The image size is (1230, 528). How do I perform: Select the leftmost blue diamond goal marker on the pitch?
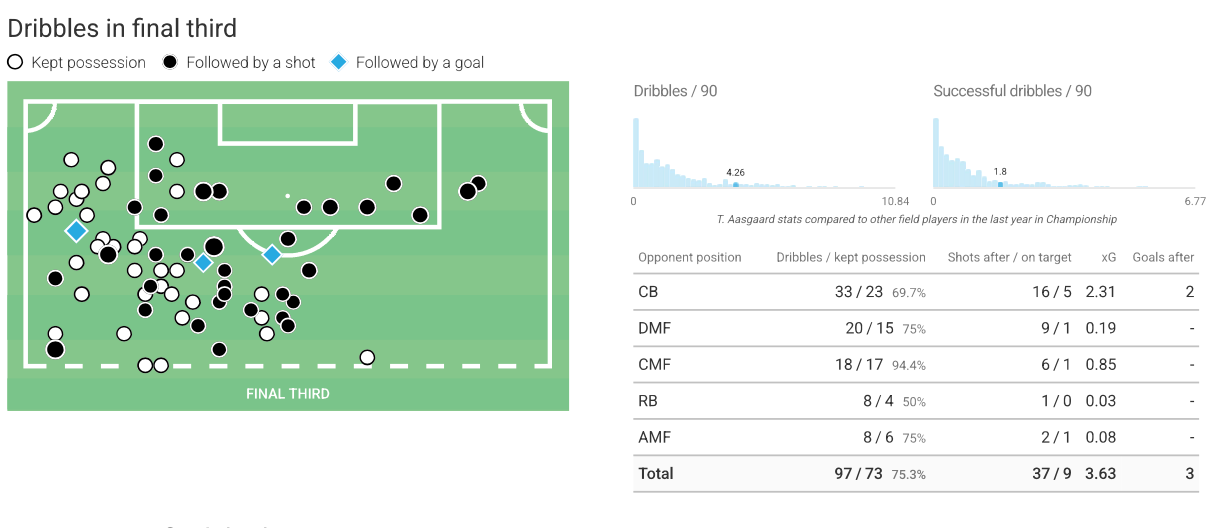coord(76,231)
